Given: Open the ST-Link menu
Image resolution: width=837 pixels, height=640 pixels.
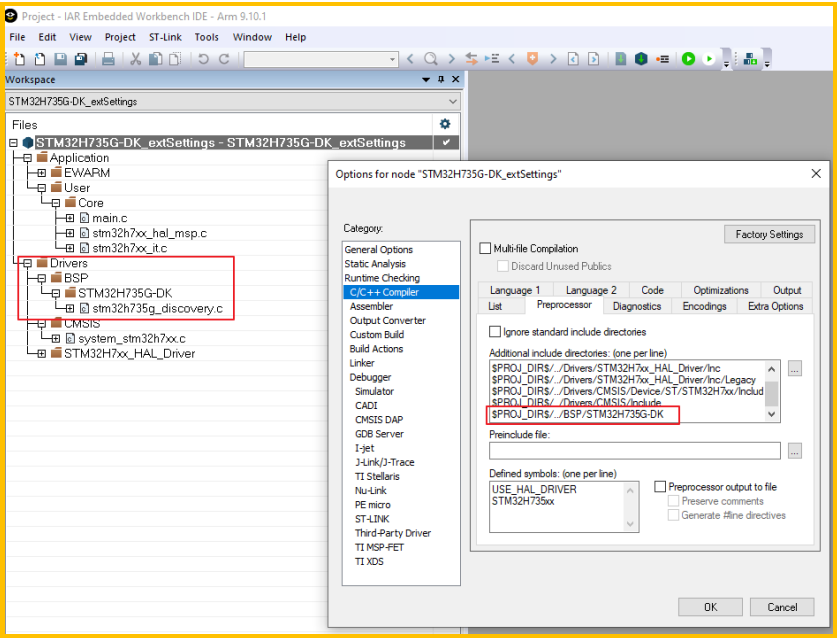Looking at the screenshot, I should click(x=165, y=37).
